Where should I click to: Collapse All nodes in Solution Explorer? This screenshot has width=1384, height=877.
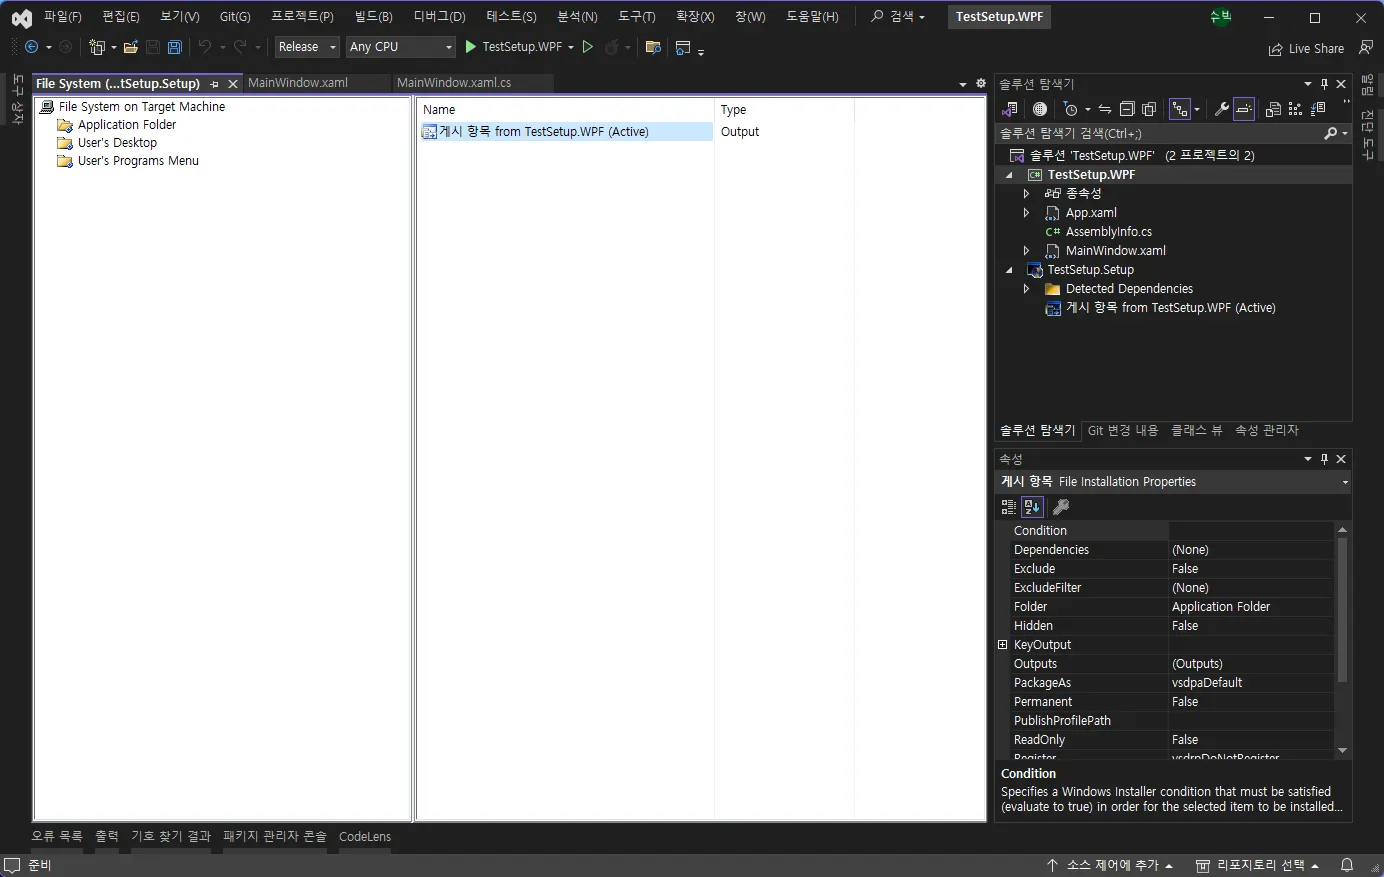click(x=1127, y=109)
